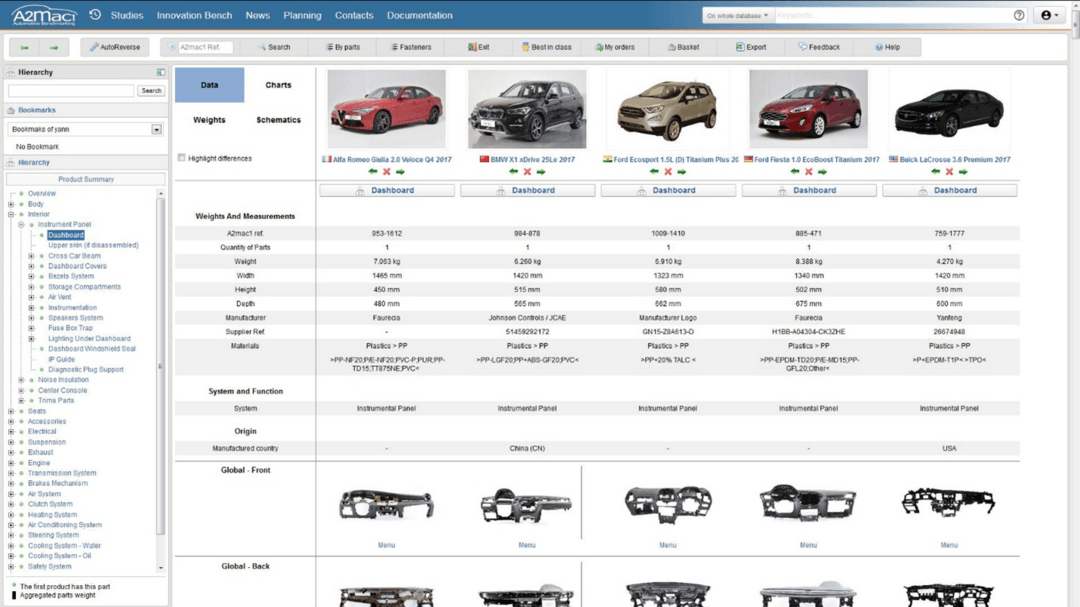Screen dimensions: 1080x607
Task: Enable Highlight differences checkbox
Action: click(182, 158)
